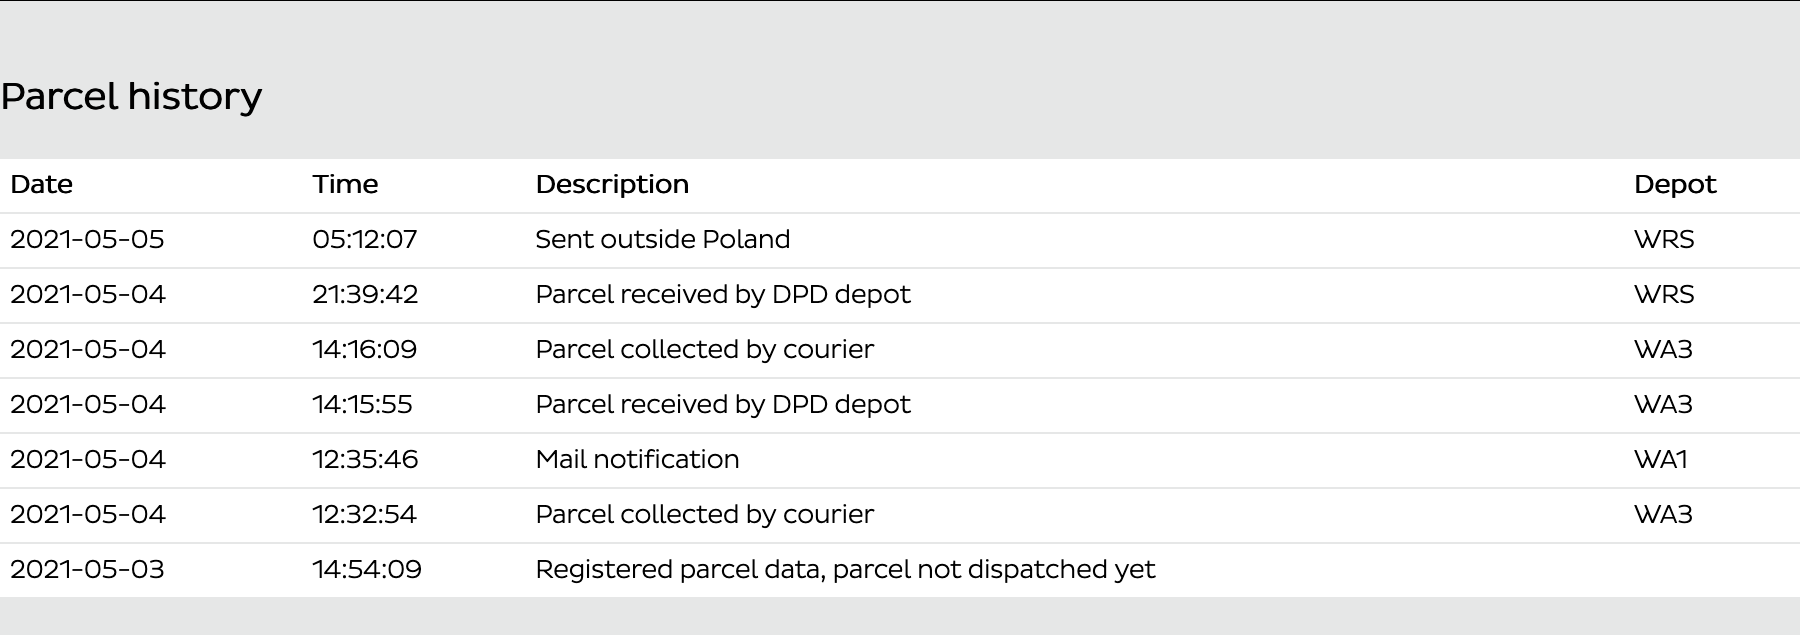Image resolution: width=1800 pixels, height=635 pixels.
Task: Click WA3 depot beside 12:32:54 entry
Action: coord(1663,514)
